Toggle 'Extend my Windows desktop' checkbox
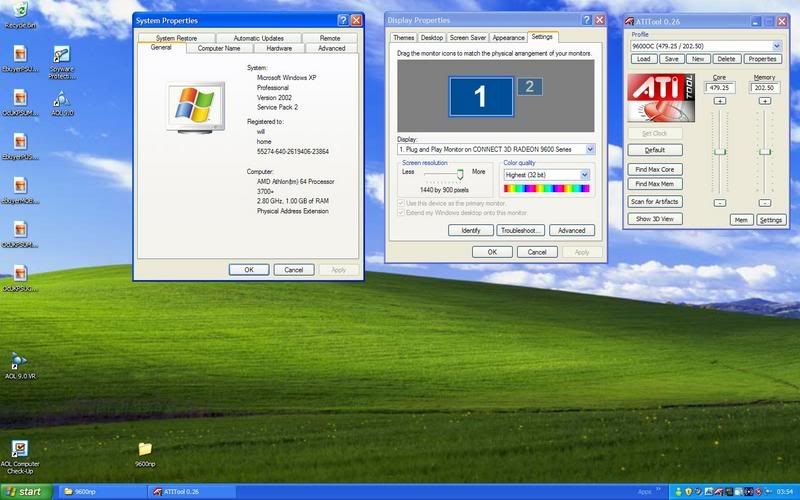 402,213
